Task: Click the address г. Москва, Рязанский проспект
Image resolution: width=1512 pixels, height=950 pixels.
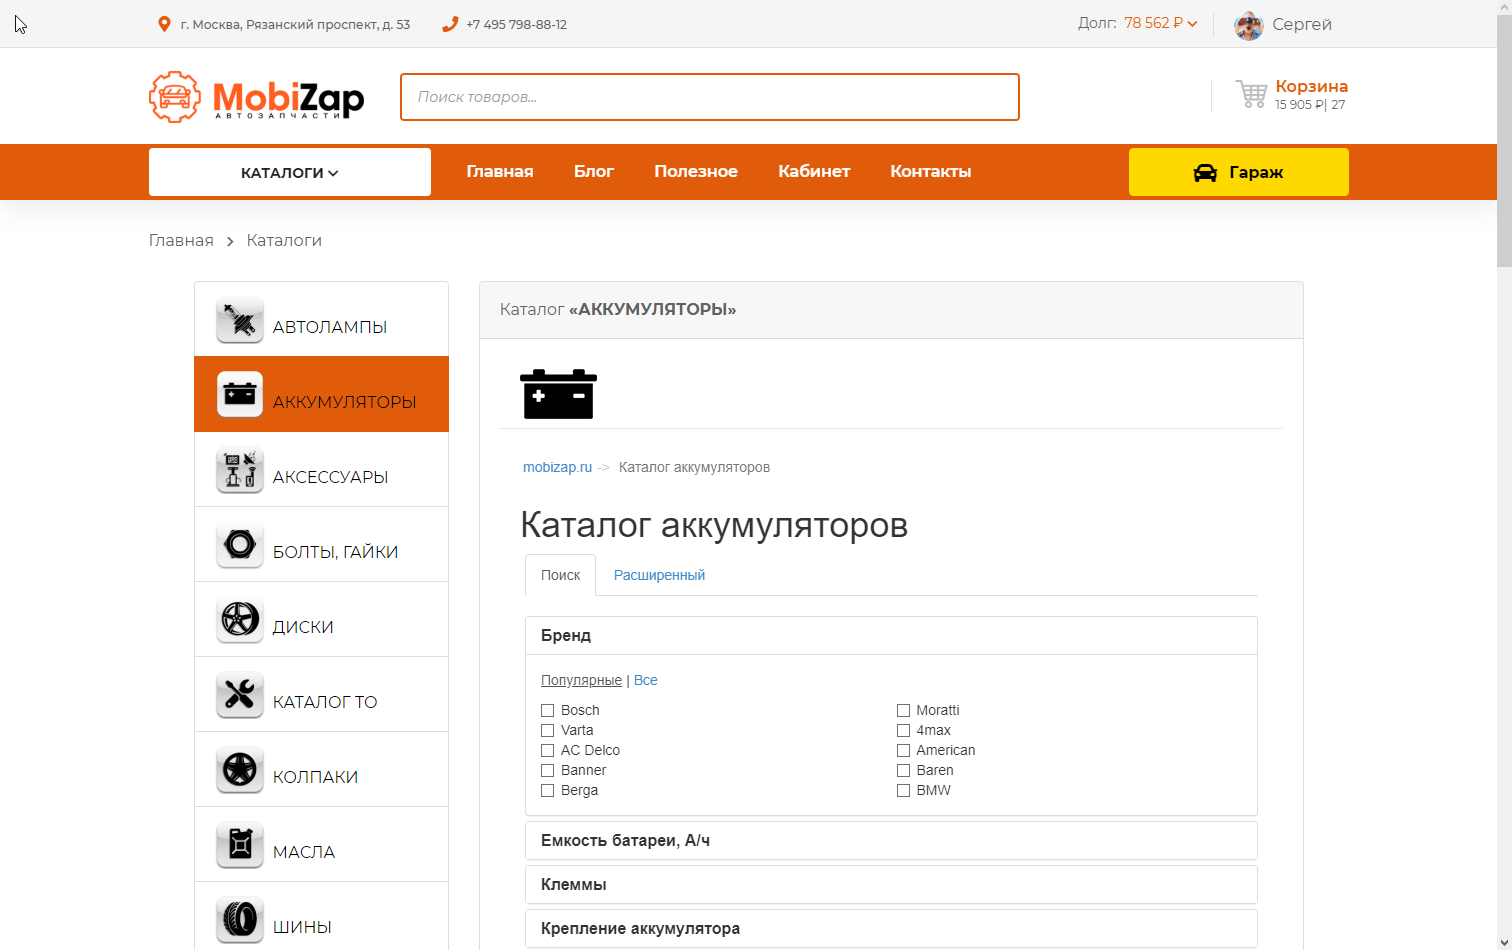Action: pos(295,24)
